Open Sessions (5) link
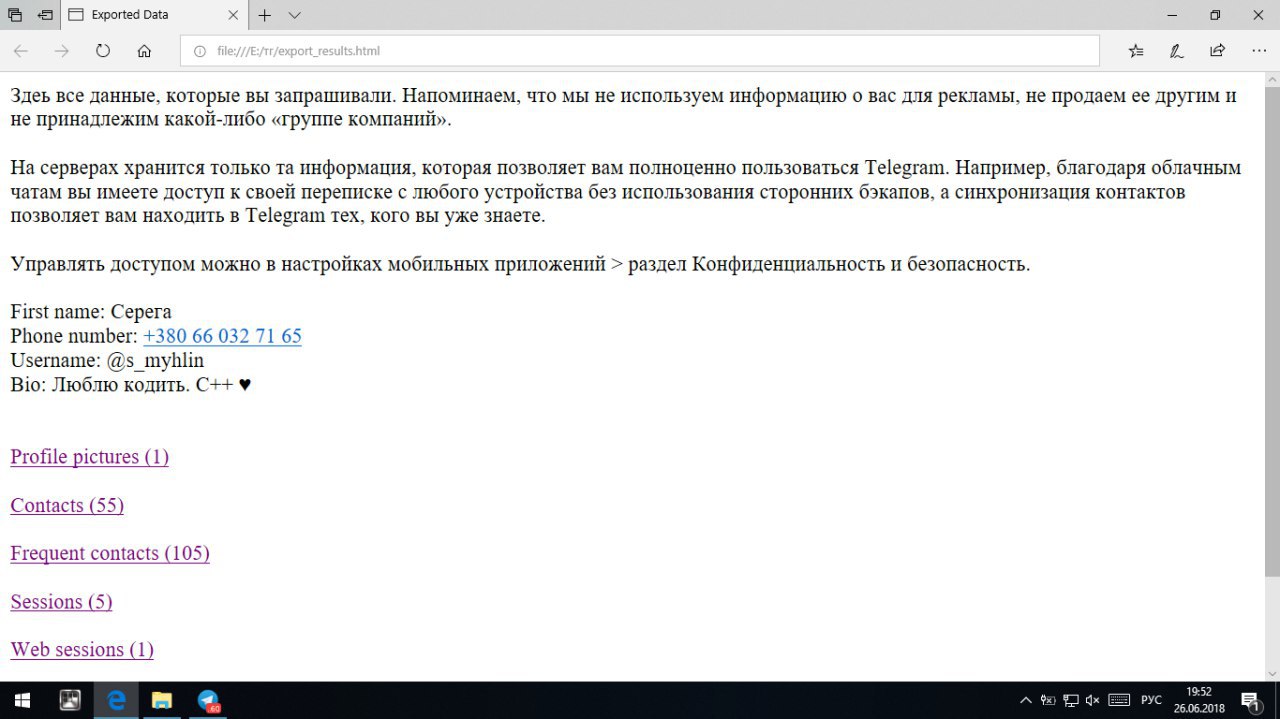Viewport: 1280px width, 719px height. (61, 602)
